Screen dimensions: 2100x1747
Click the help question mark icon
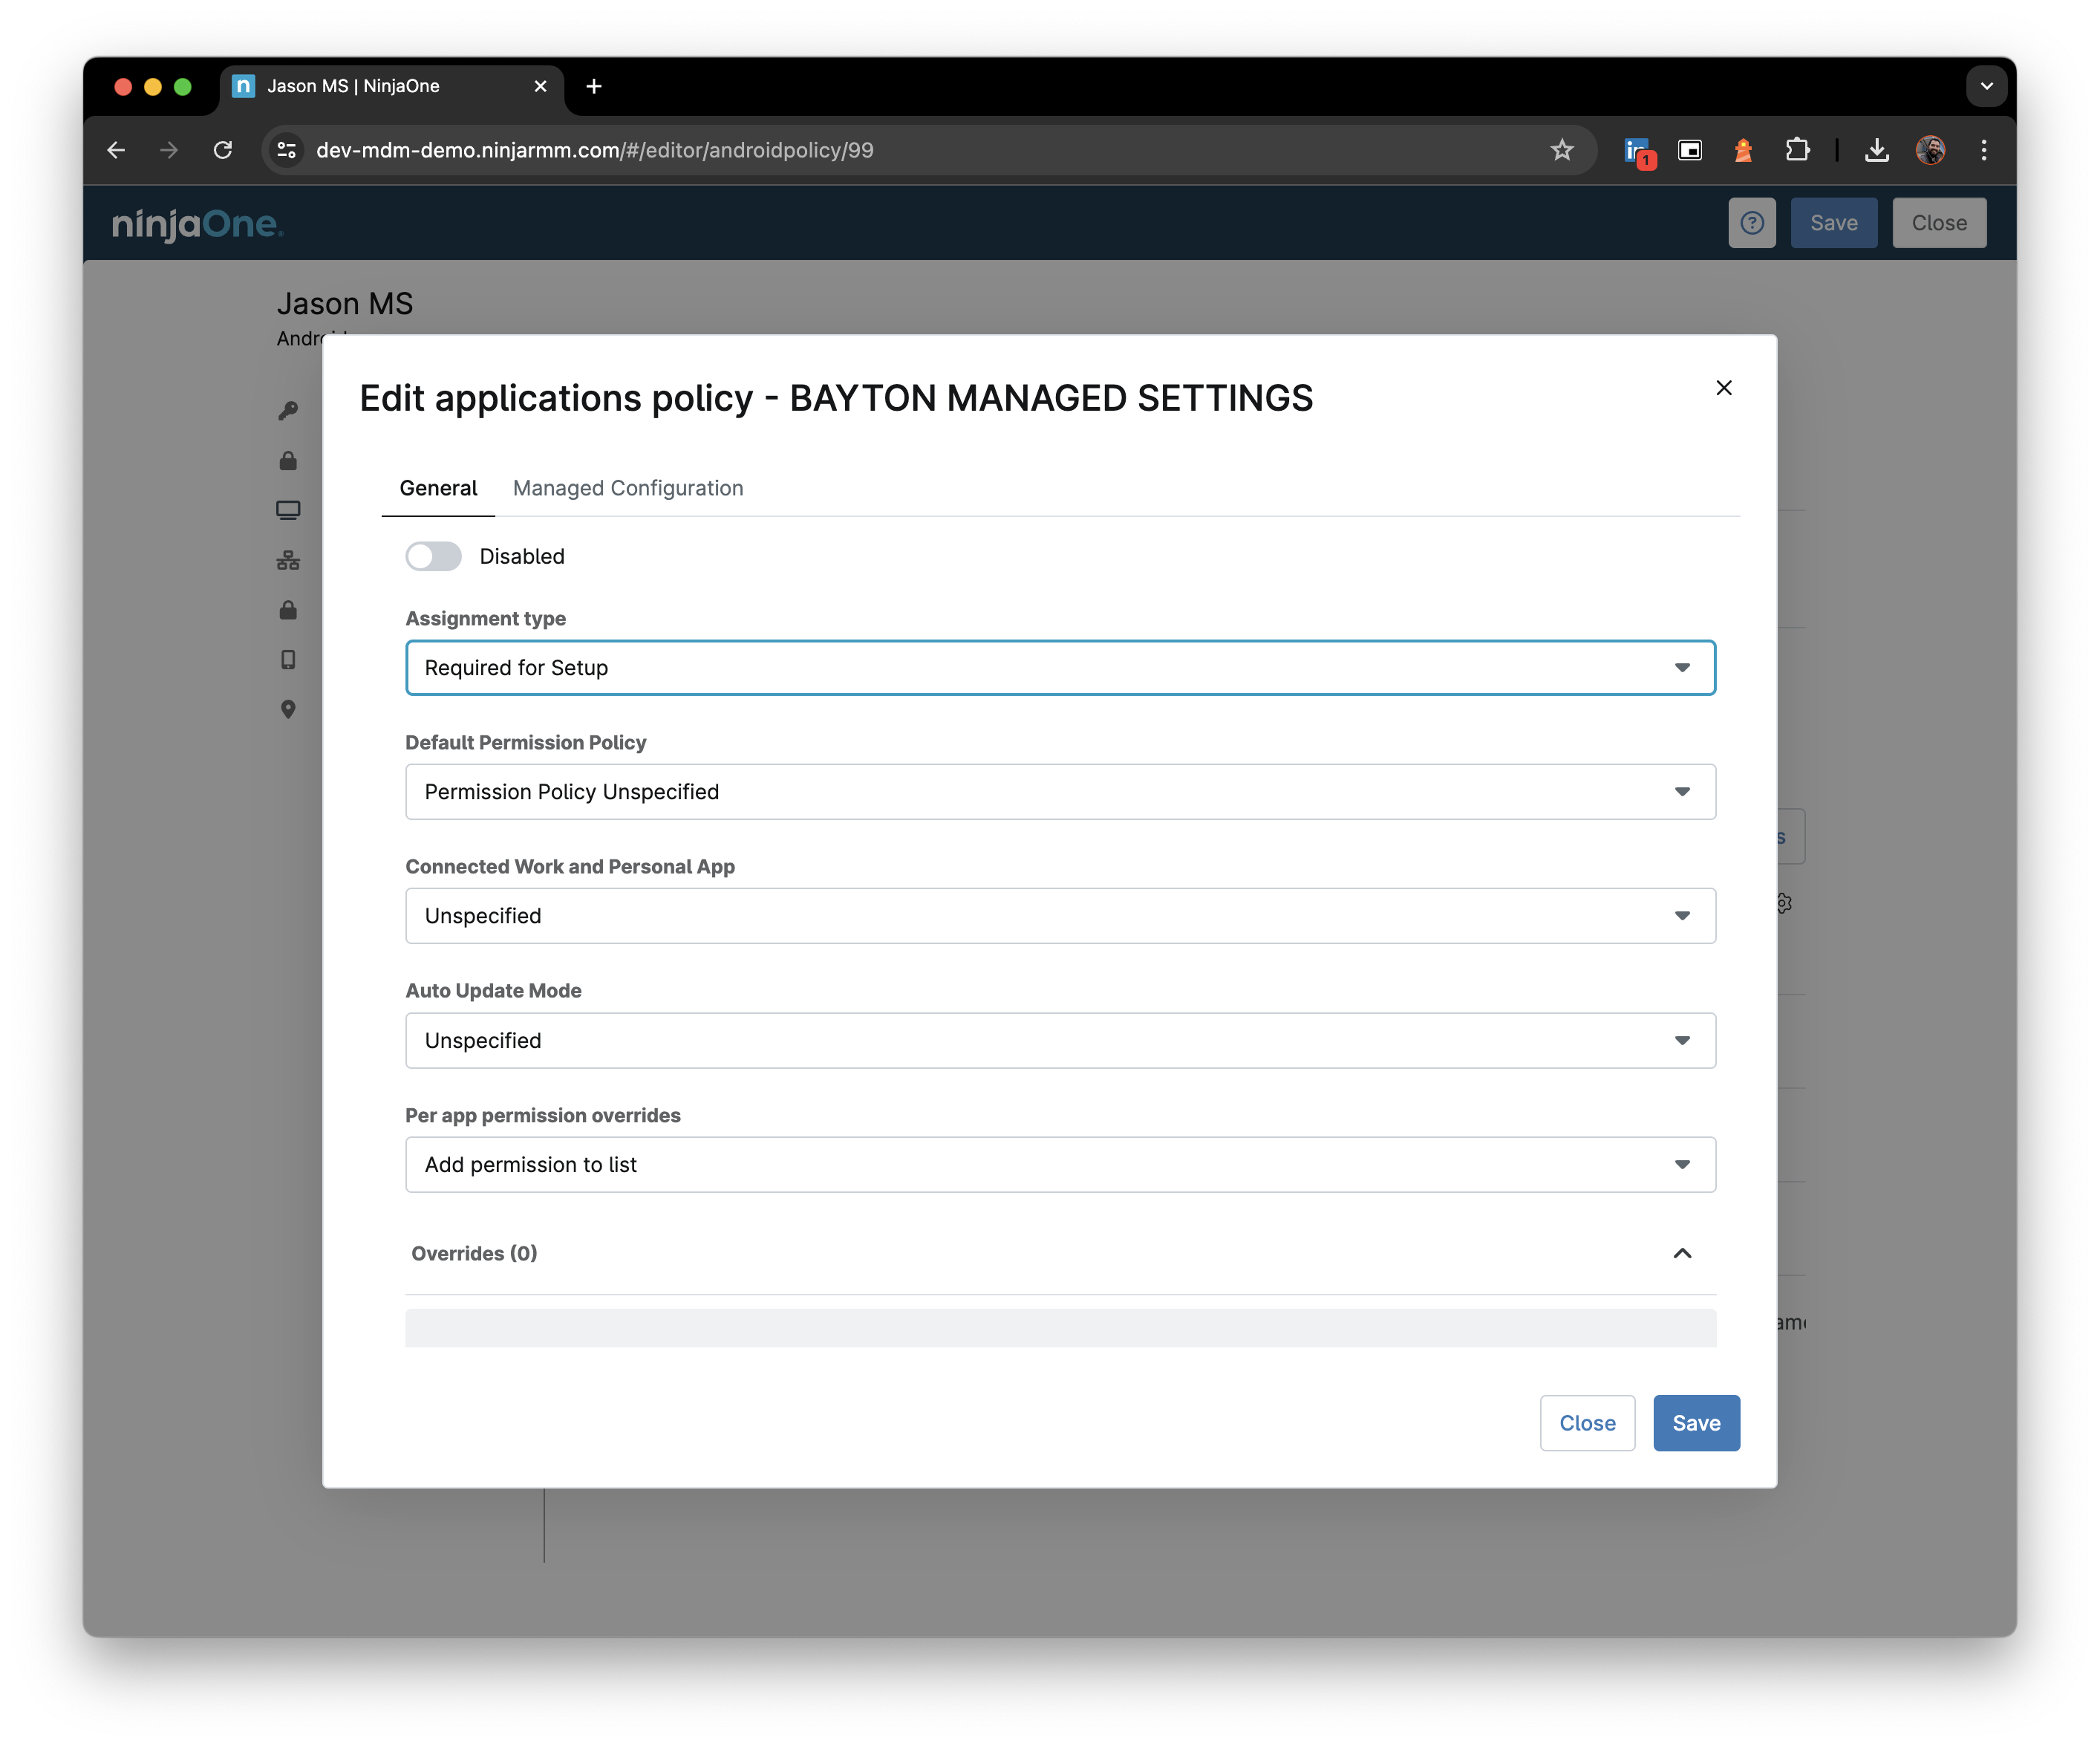click(1753, 221)
